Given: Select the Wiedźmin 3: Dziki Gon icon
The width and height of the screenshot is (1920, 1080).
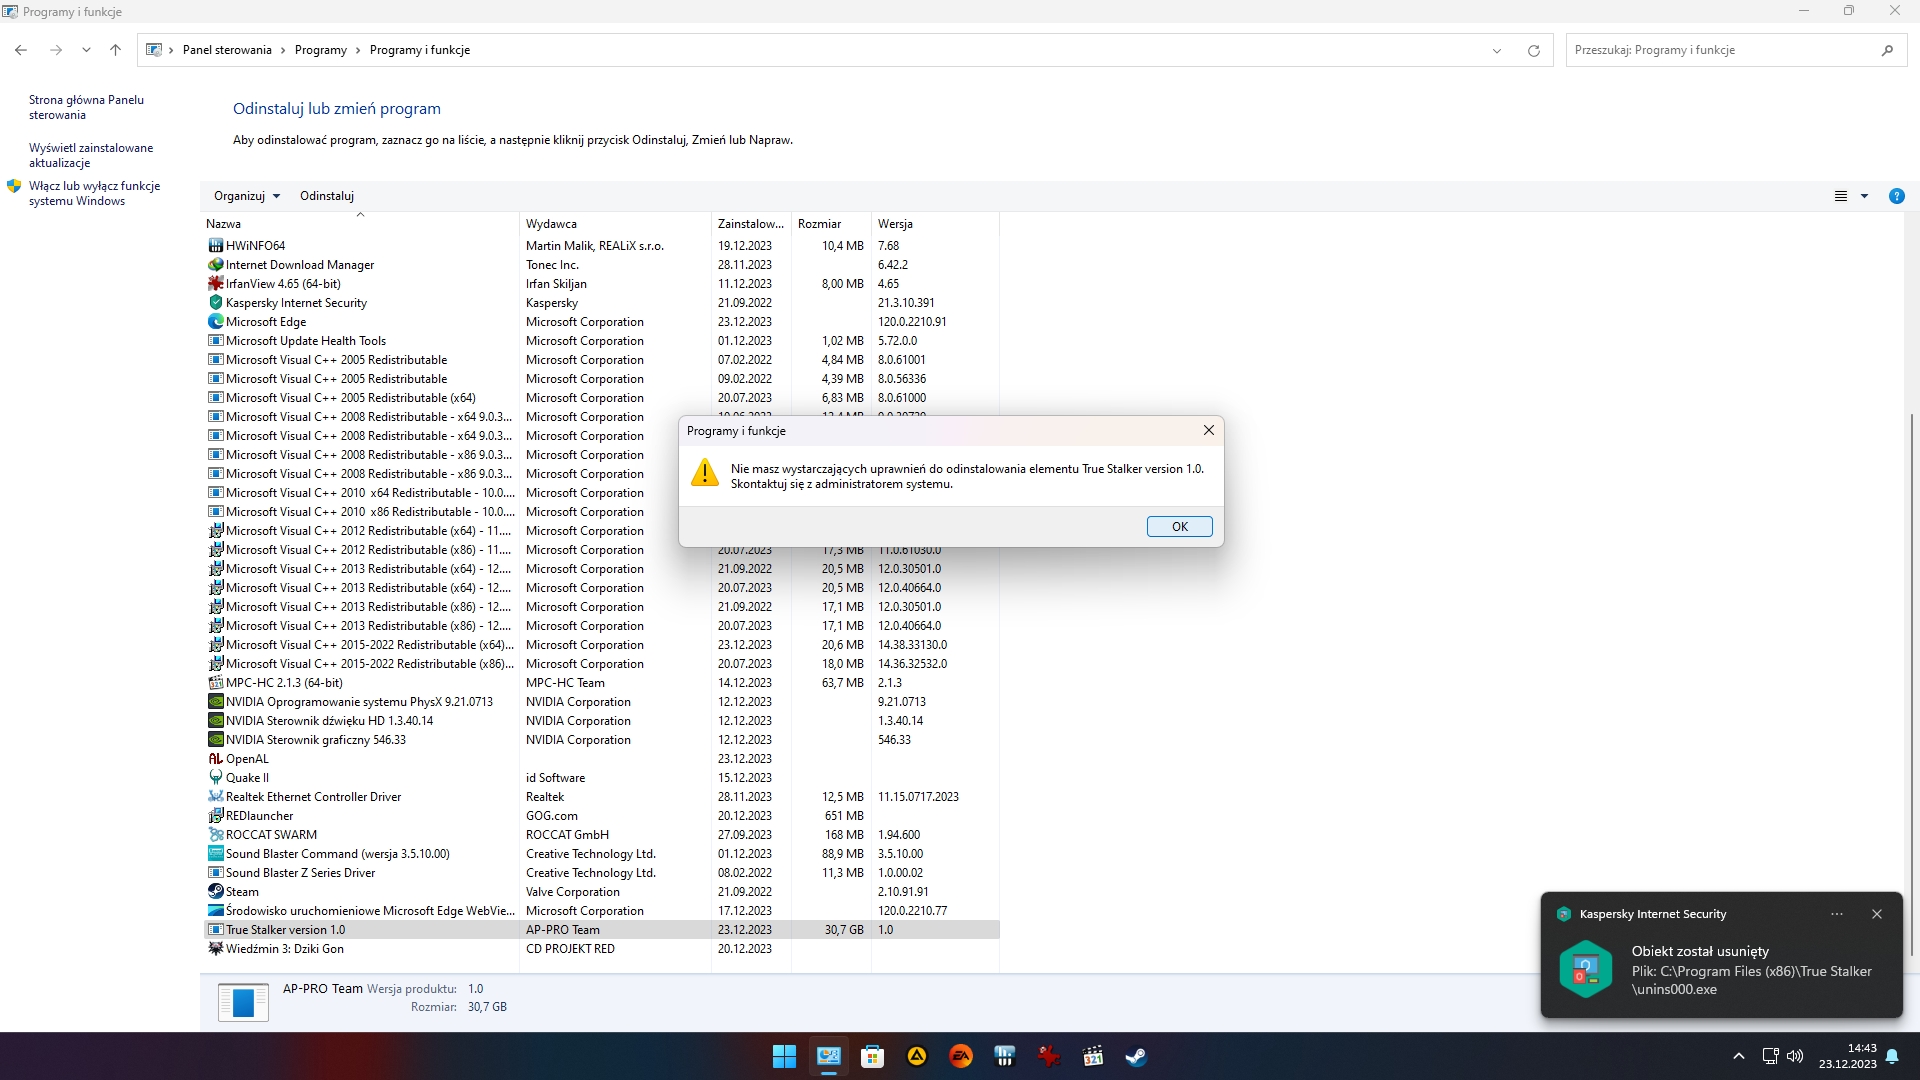Looking at the screenshot, I should coord(215,949).
